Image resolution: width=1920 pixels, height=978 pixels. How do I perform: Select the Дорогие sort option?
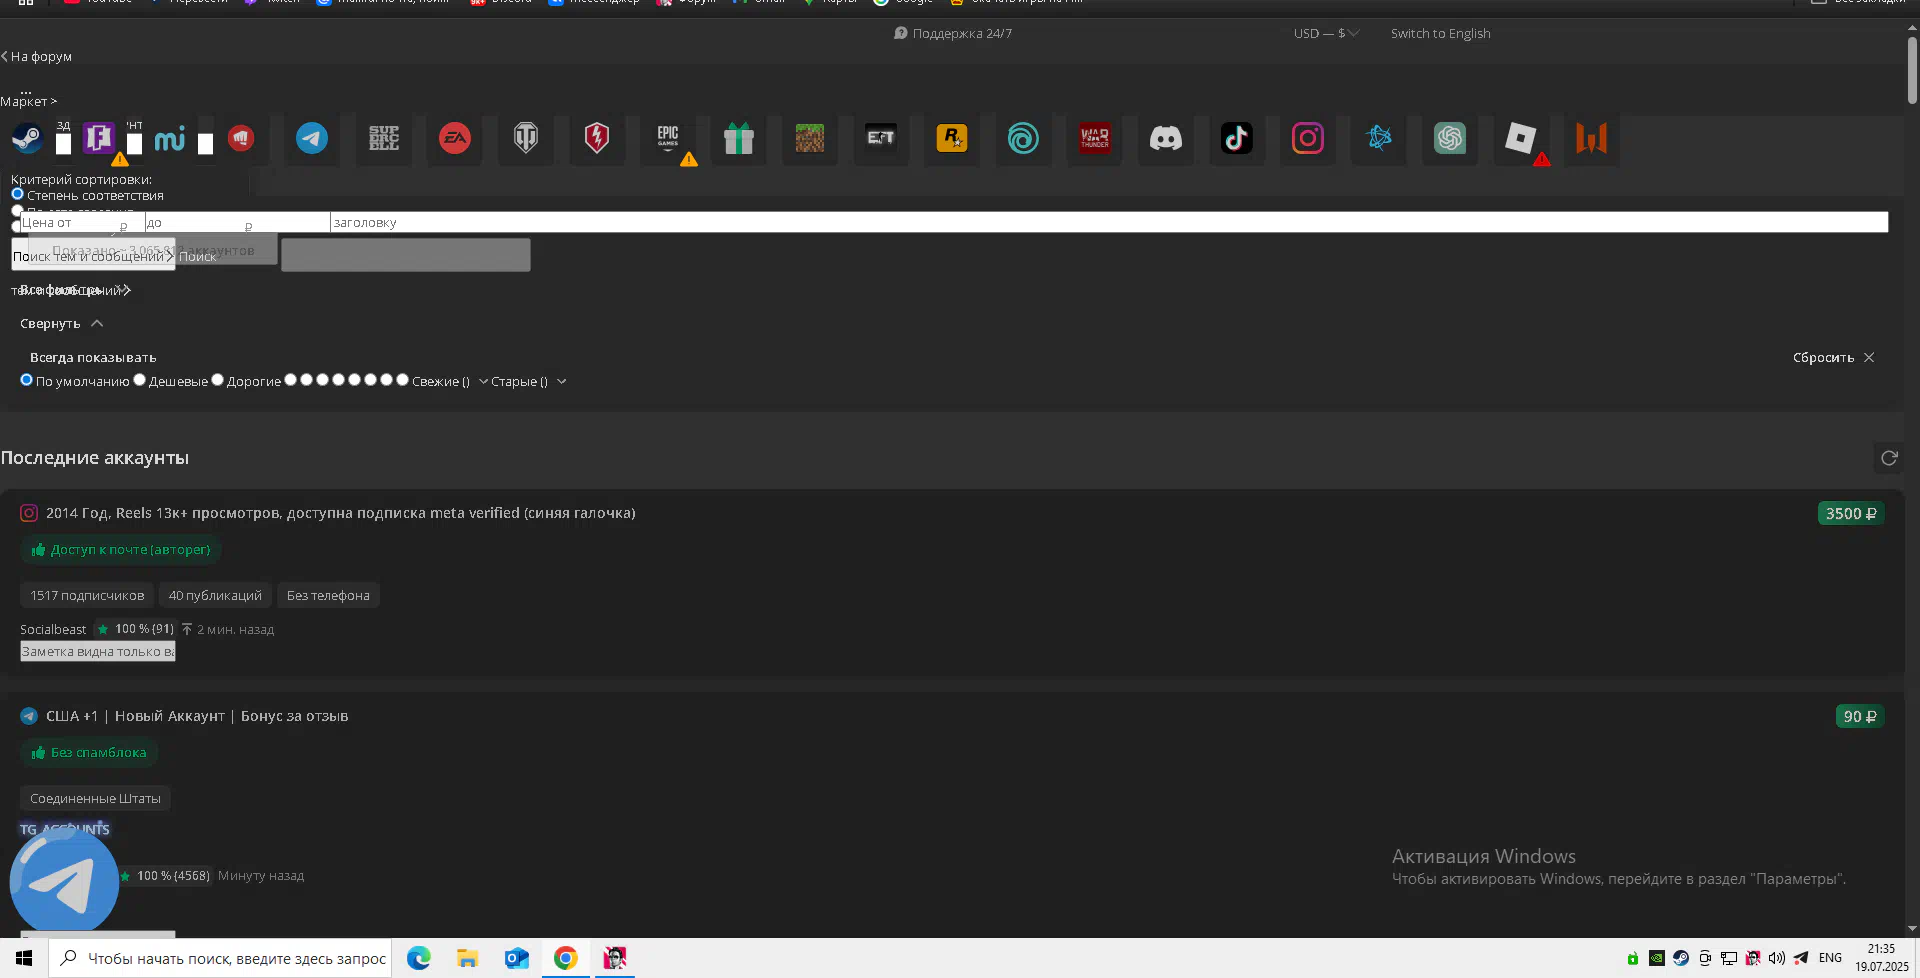coord(217,380)
